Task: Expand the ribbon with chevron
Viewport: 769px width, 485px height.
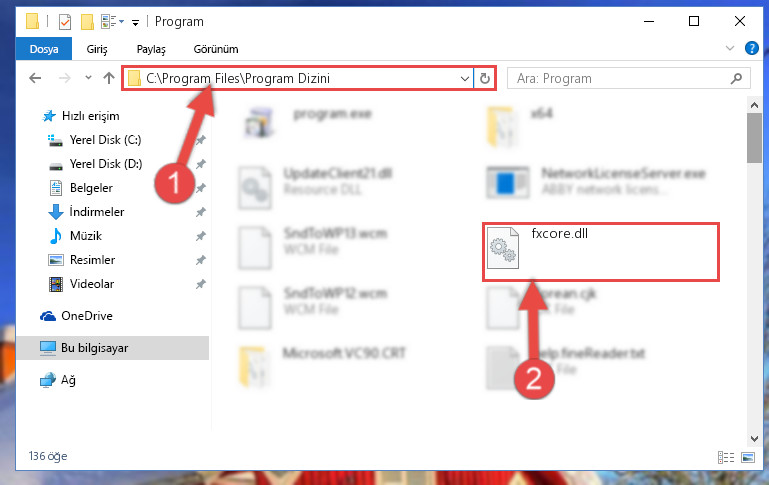Action: click(x=730, y=48)
